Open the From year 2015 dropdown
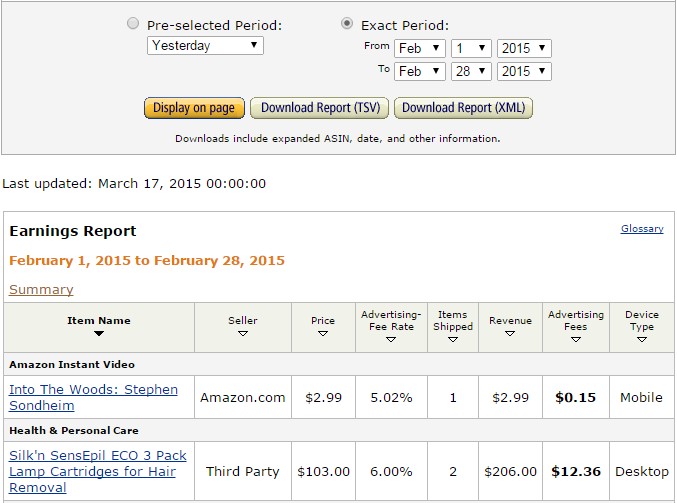The image size is (677, 503). coord(524,48)
